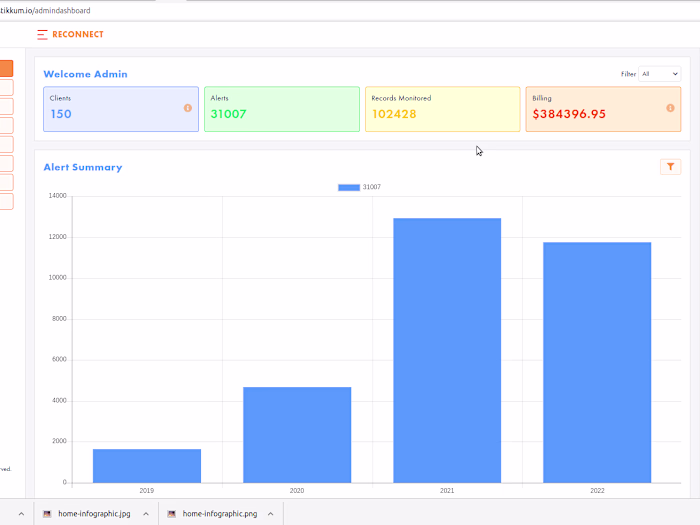The image size is (700, 525).
Task: Click the hamburger menu icon beside RECONNECT
Action: 42,34
